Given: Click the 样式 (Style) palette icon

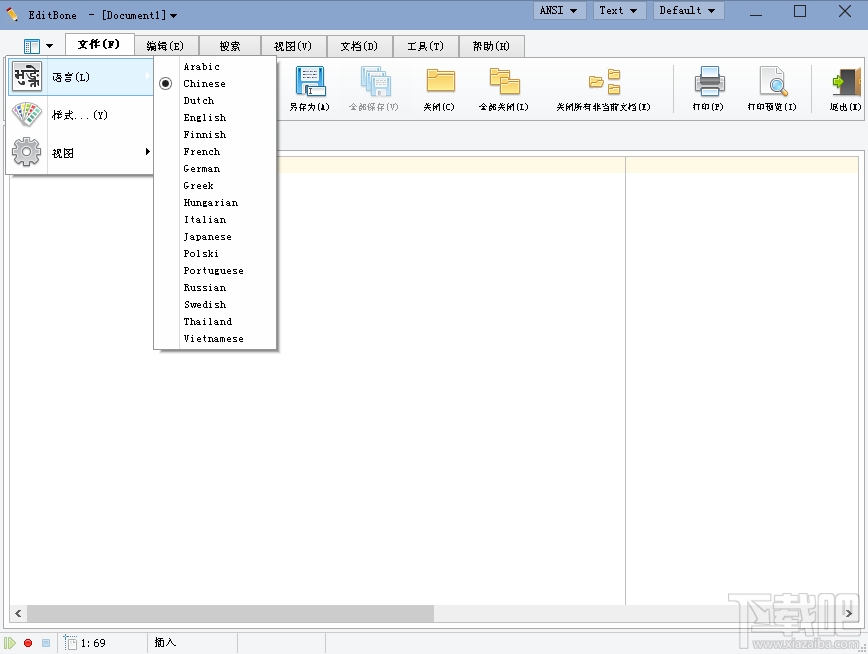Looking at the screenshot, I should coord(25,113).
